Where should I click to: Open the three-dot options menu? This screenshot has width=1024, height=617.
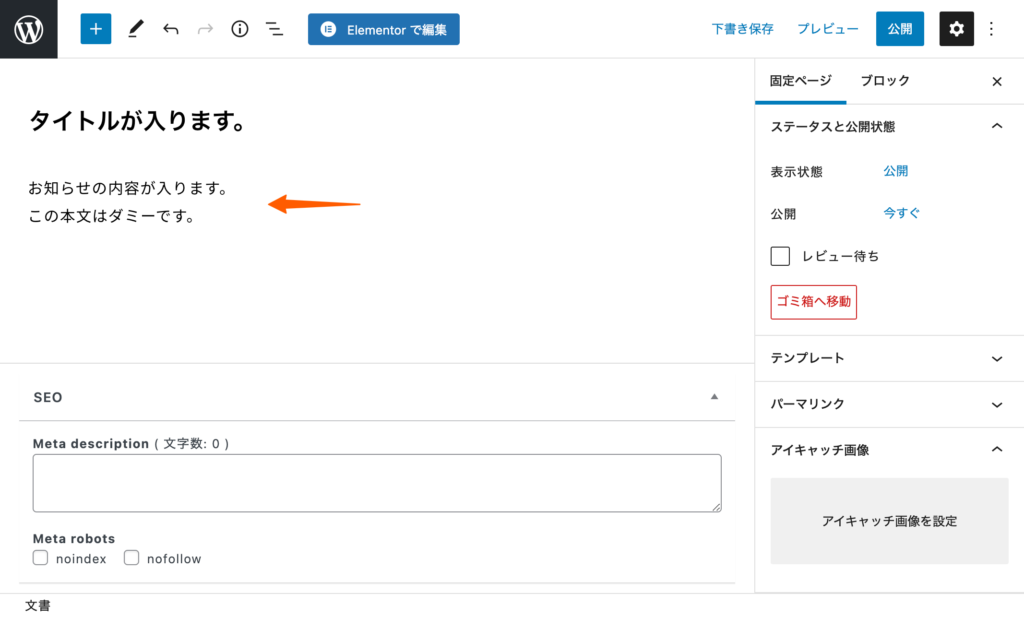pos(991,29)
